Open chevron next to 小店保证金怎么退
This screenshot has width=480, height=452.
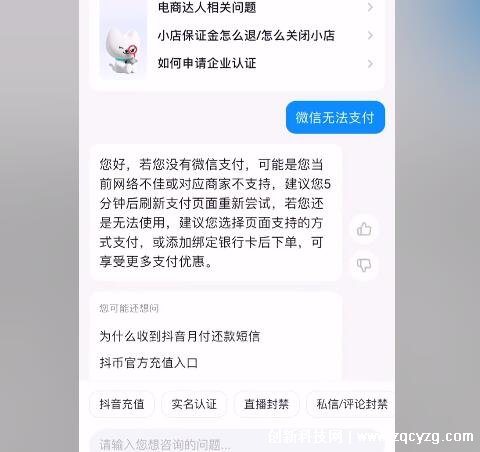click(370, 35)
